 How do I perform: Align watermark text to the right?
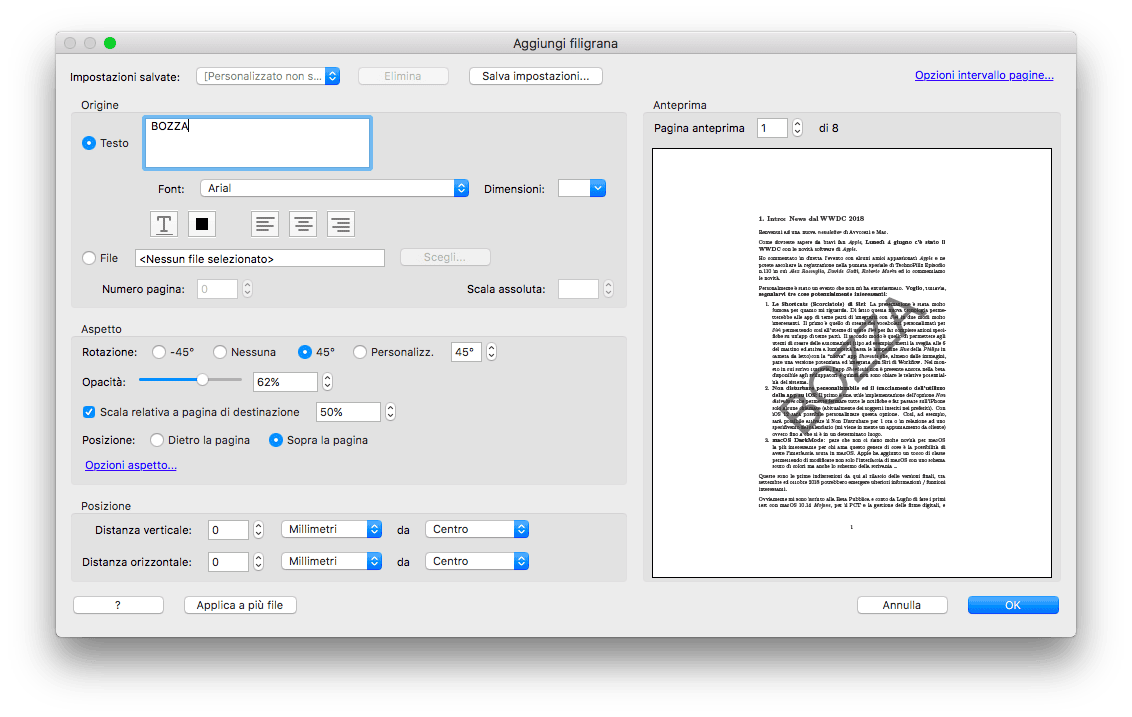341,224
